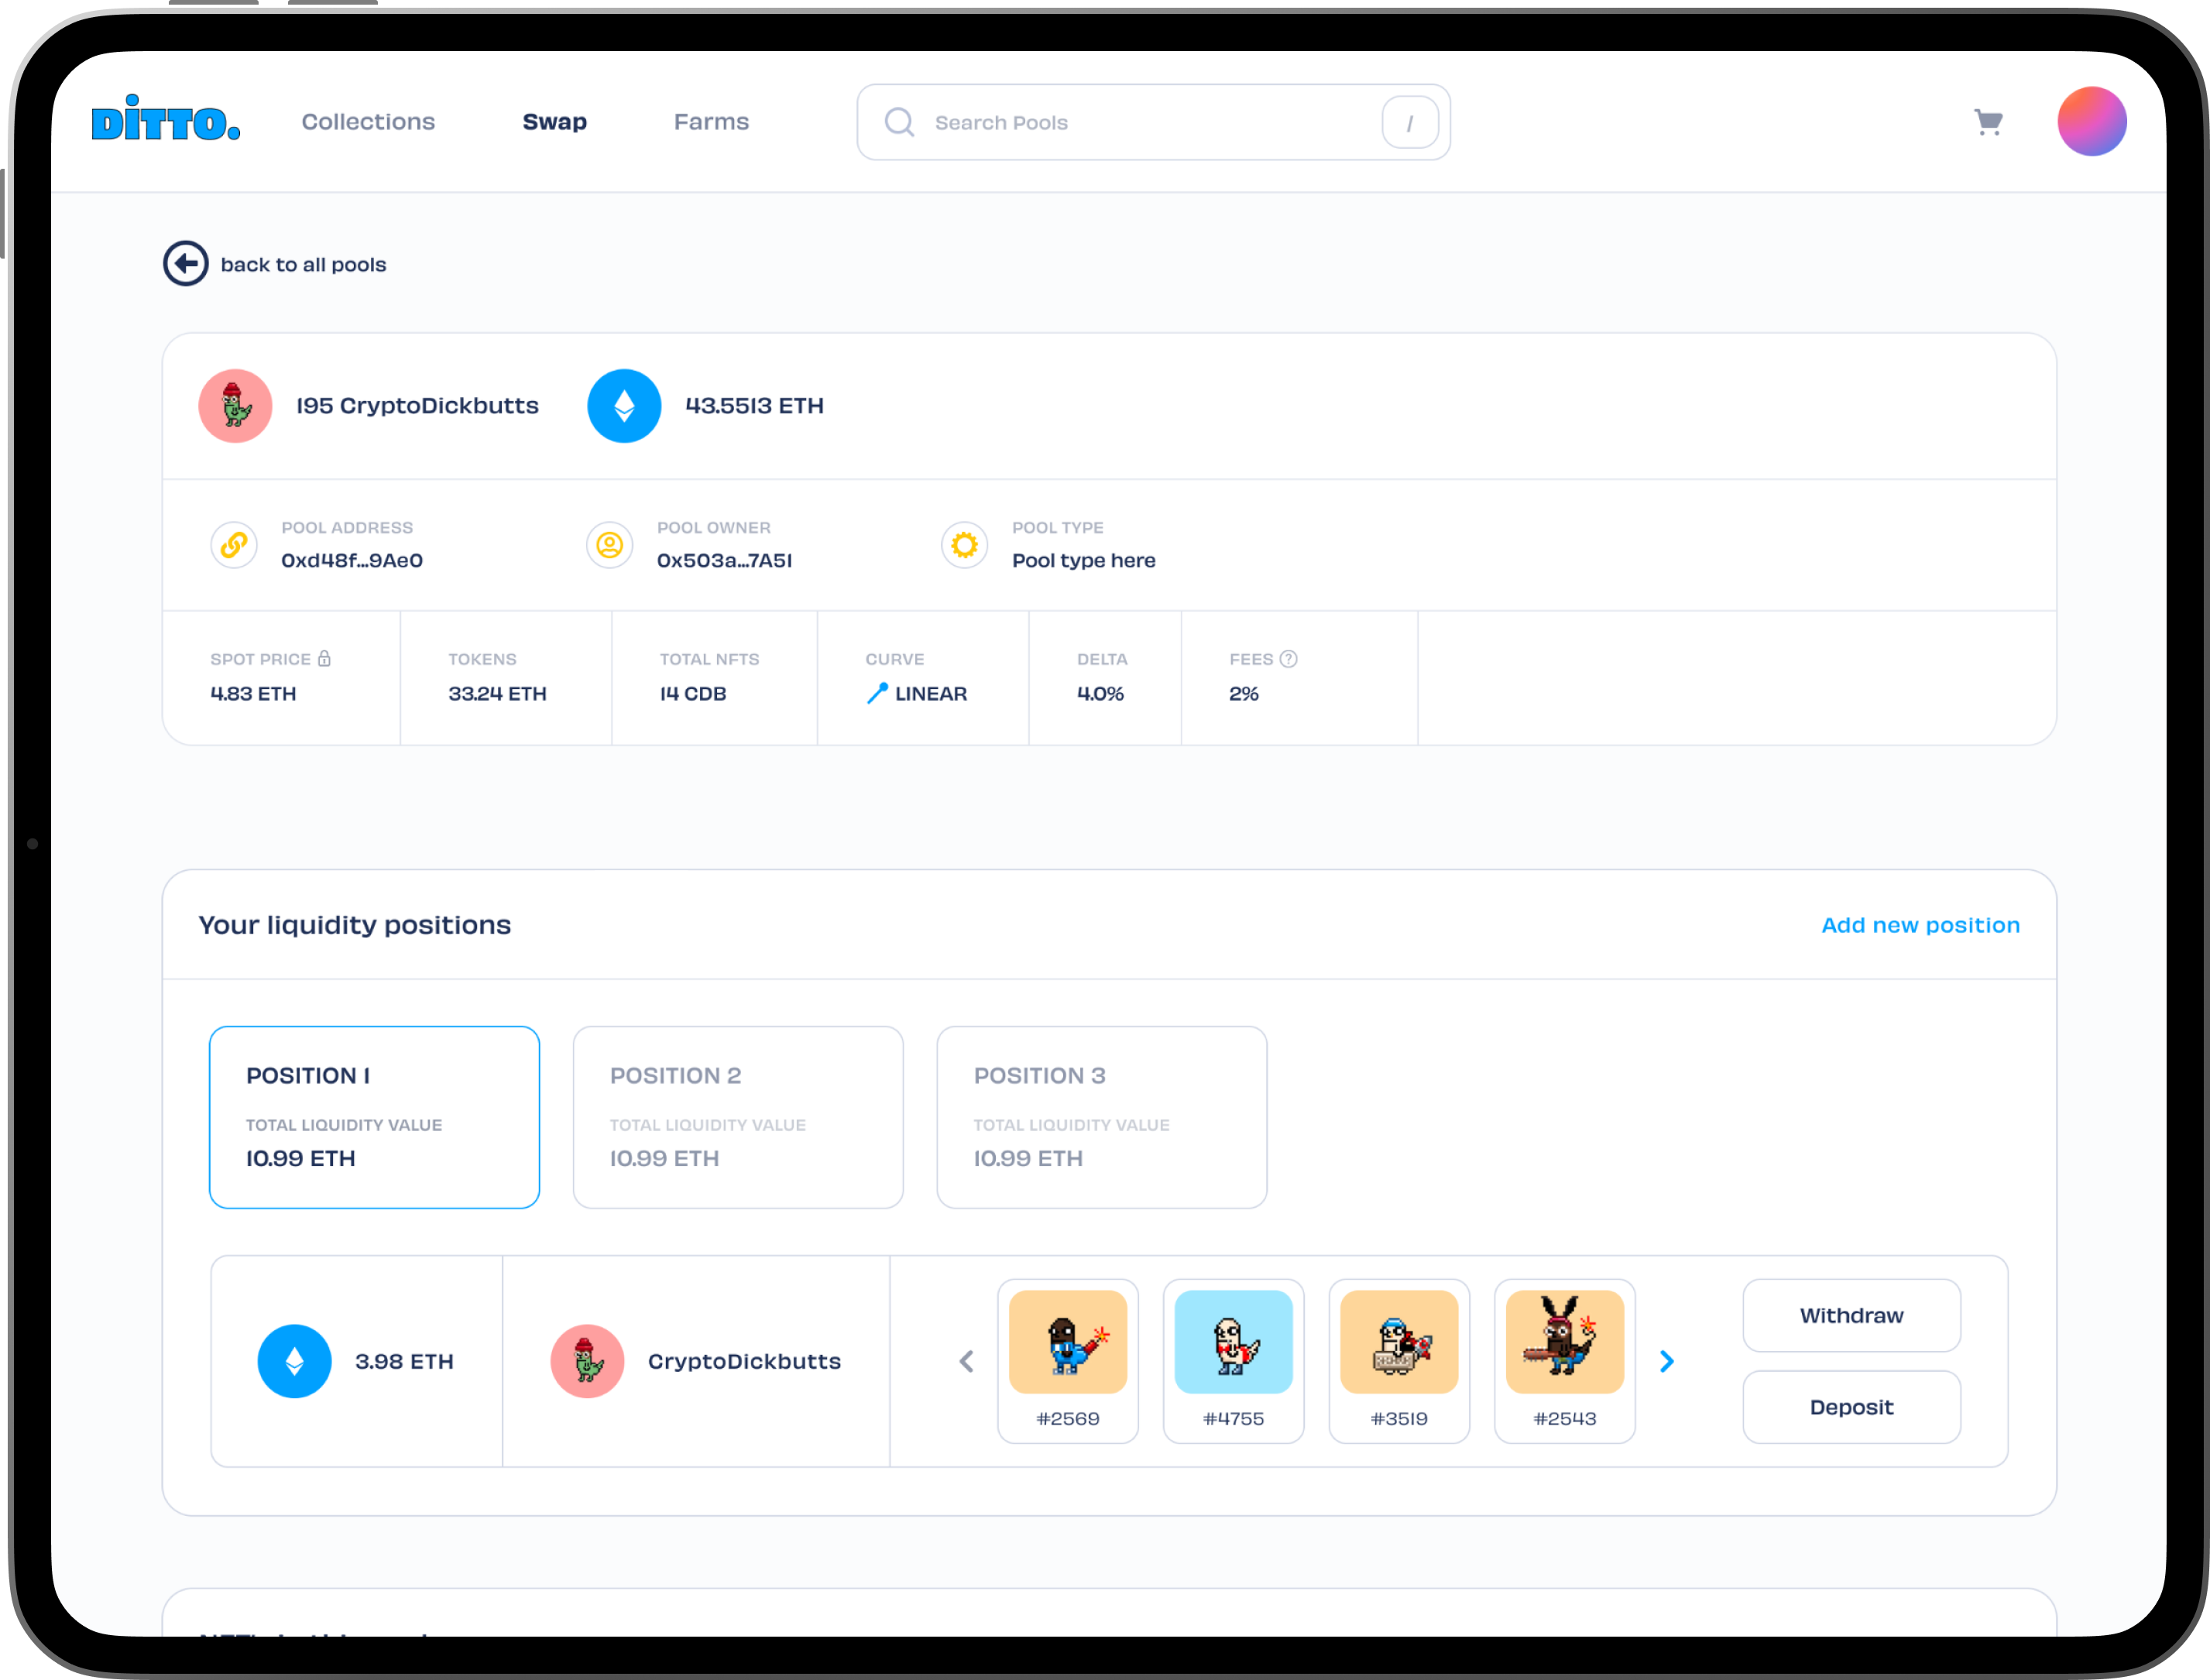Select NFT thumbnail #4755

1233,1359
